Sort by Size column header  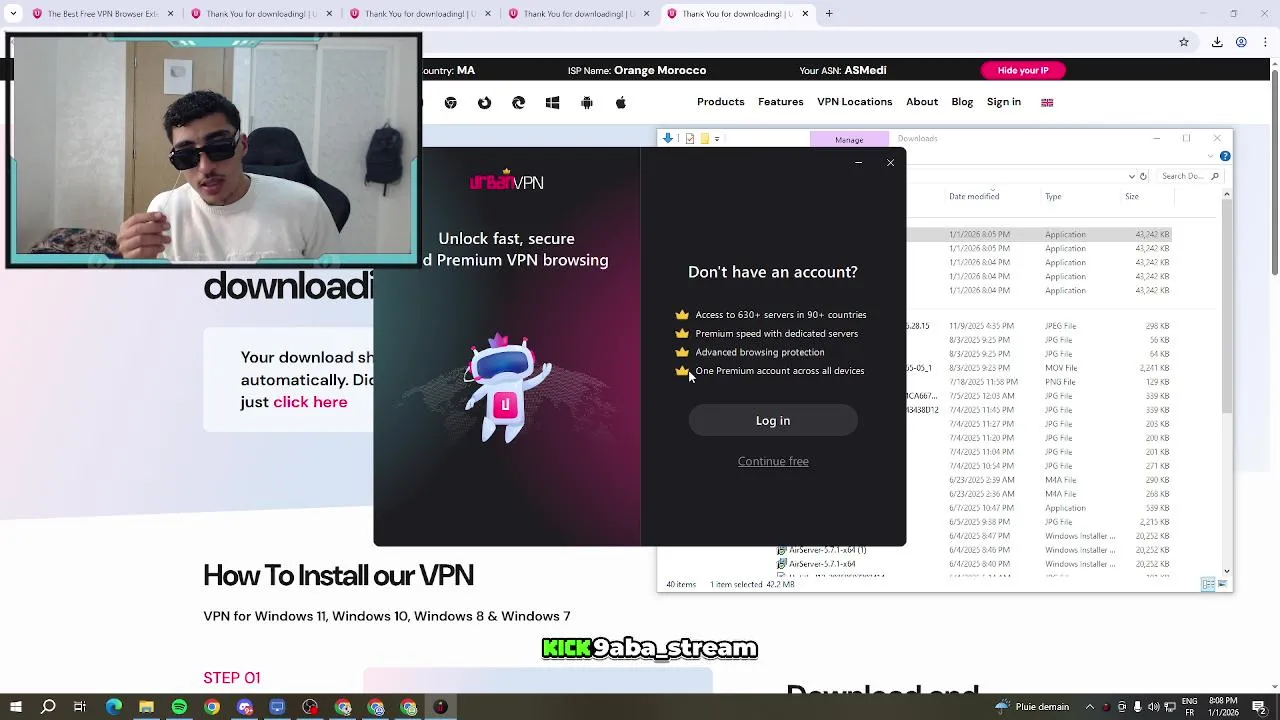pos(1132,196)
